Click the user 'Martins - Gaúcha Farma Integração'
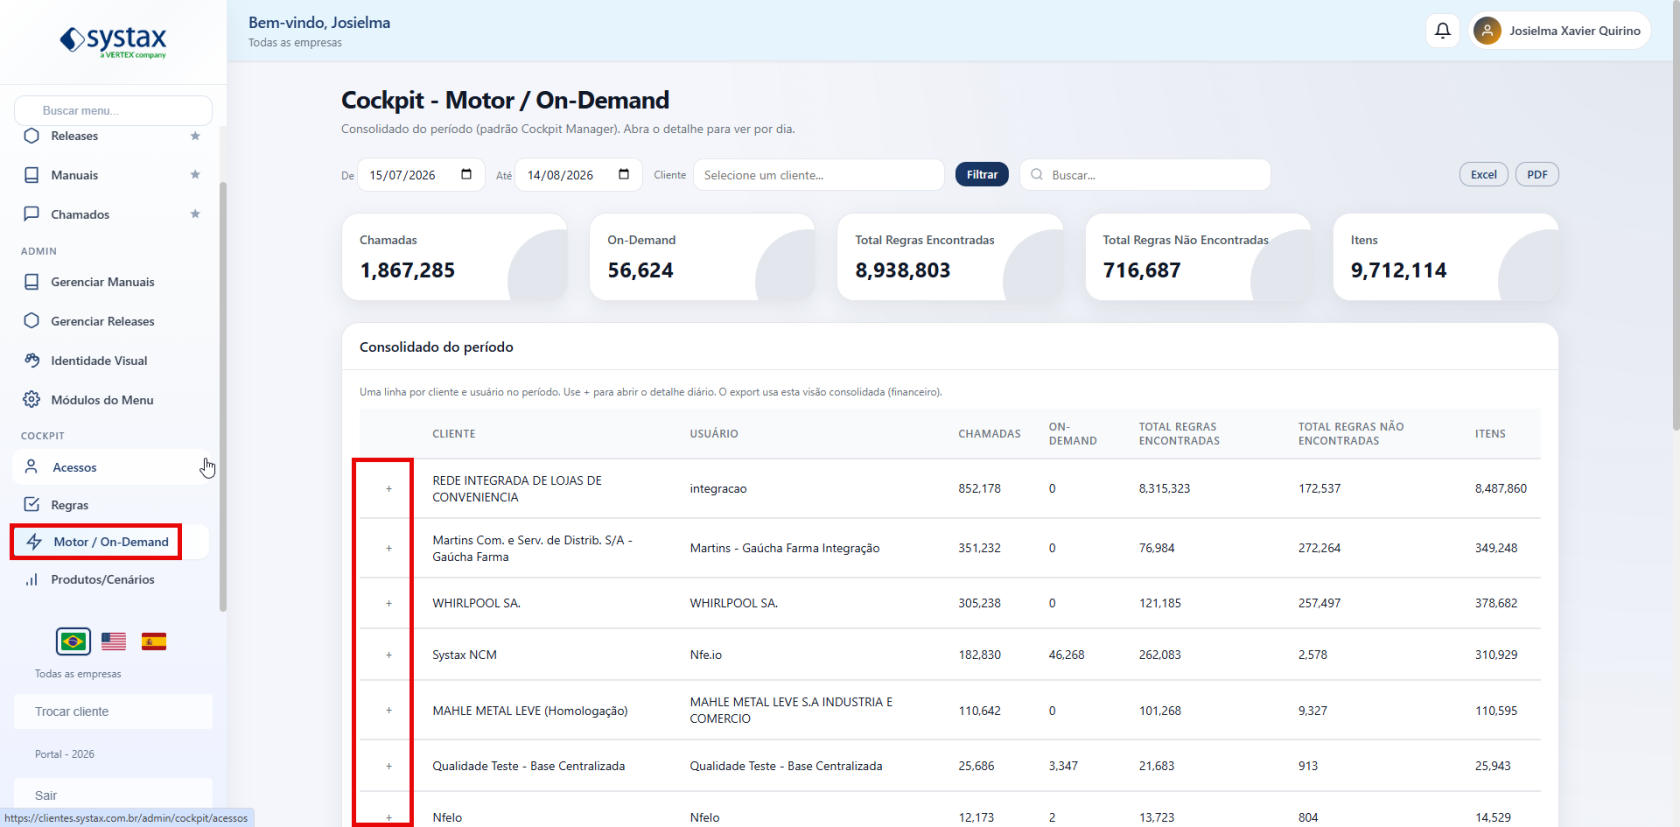Screen dimensions: 1680x827 (x=785, y=548)
